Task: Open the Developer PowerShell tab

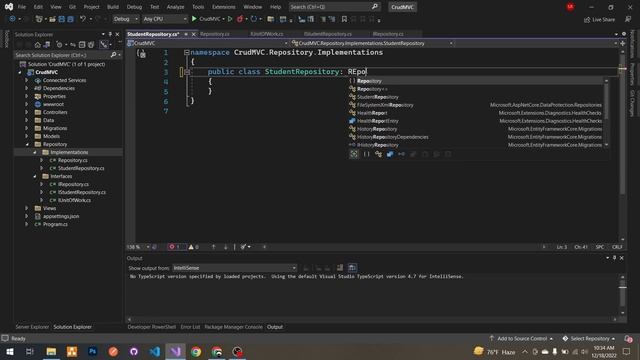Action: click(x=151, y=327)
